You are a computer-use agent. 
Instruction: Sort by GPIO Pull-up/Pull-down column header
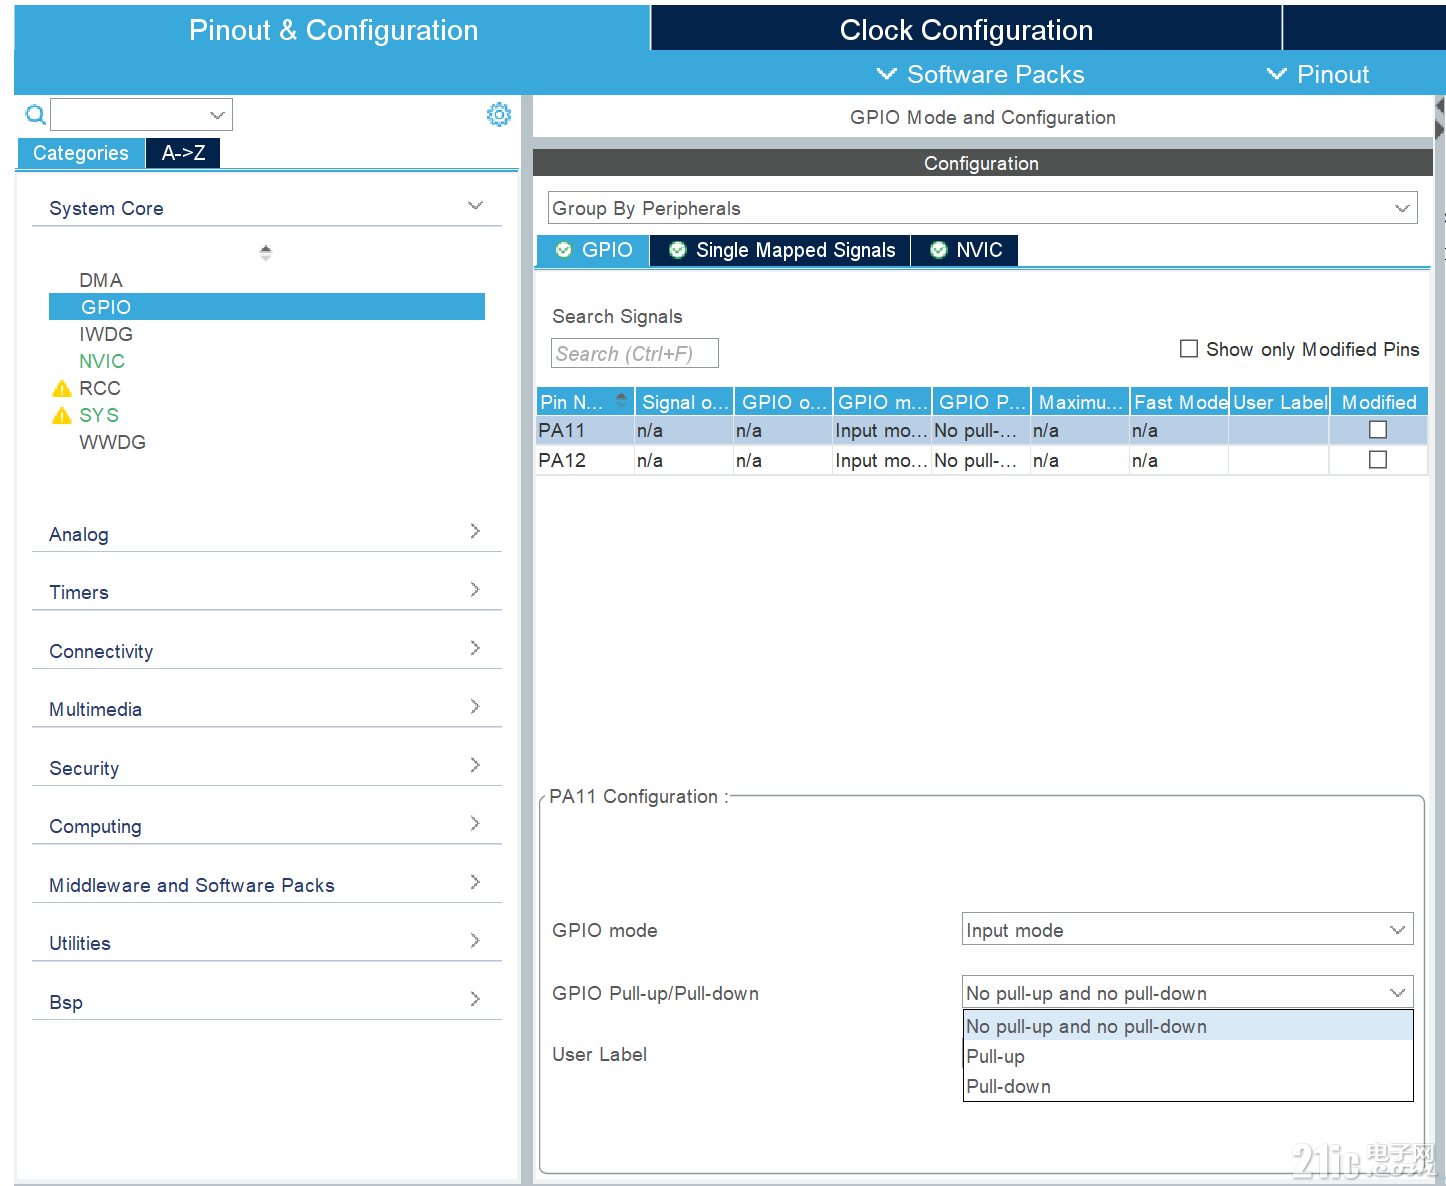(982, 402)
